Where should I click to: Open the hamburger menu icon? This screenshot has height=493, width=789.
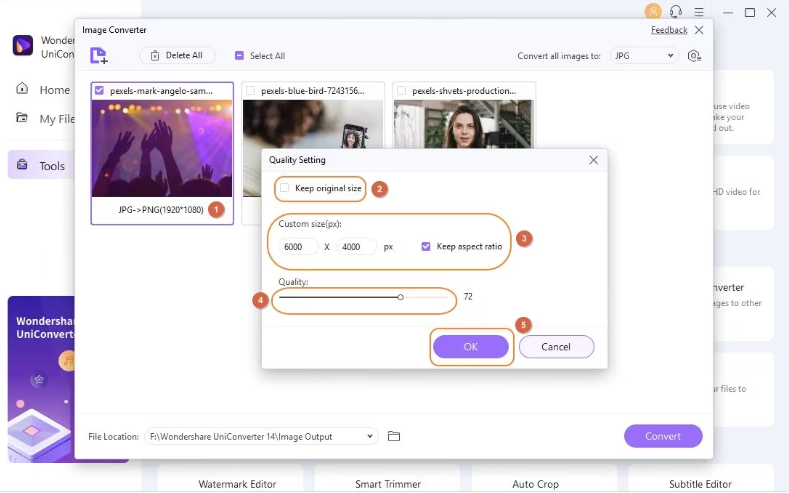click(x=700, y=12)
